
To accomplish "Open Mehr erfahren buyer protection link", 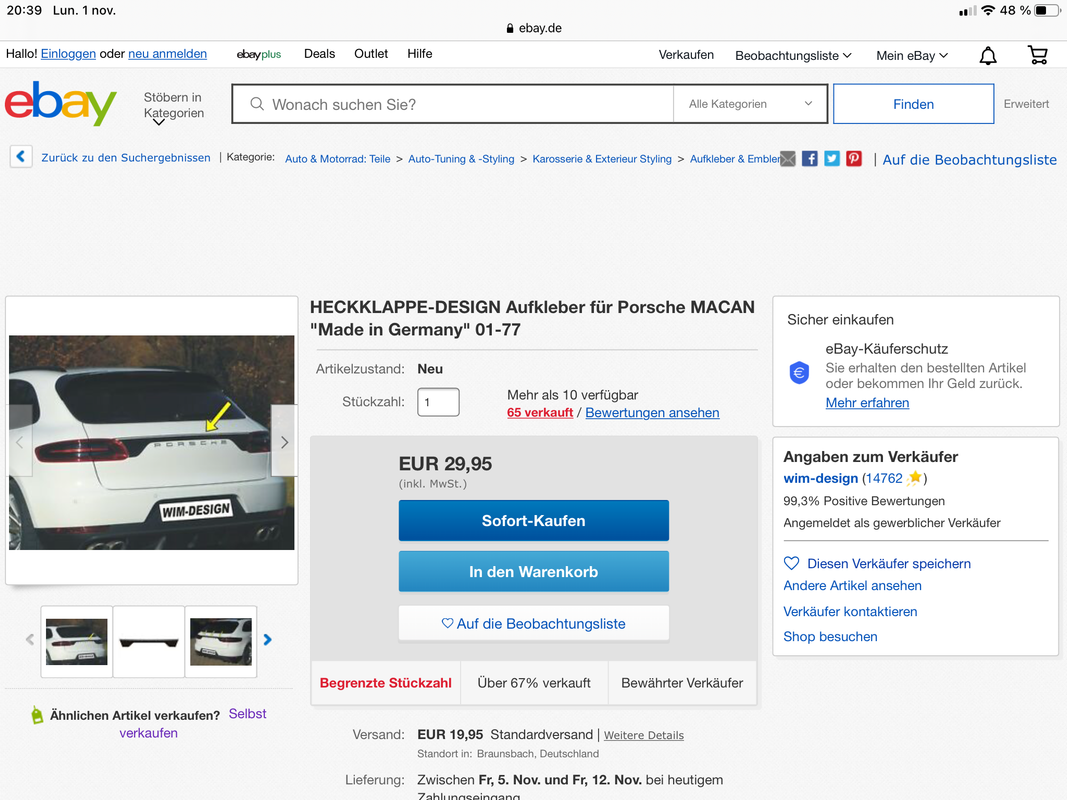I will (867, 403).
